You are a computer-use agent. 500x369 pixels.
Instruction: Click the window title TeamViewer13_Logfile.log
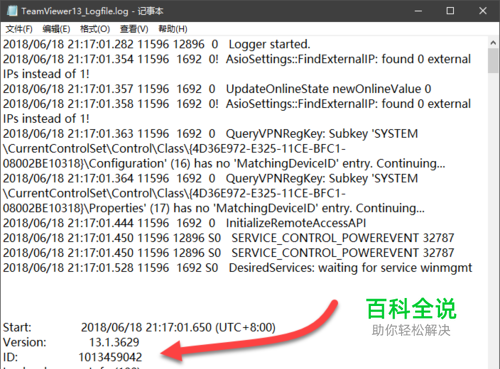pyautogui.click(x=75, y=11)
